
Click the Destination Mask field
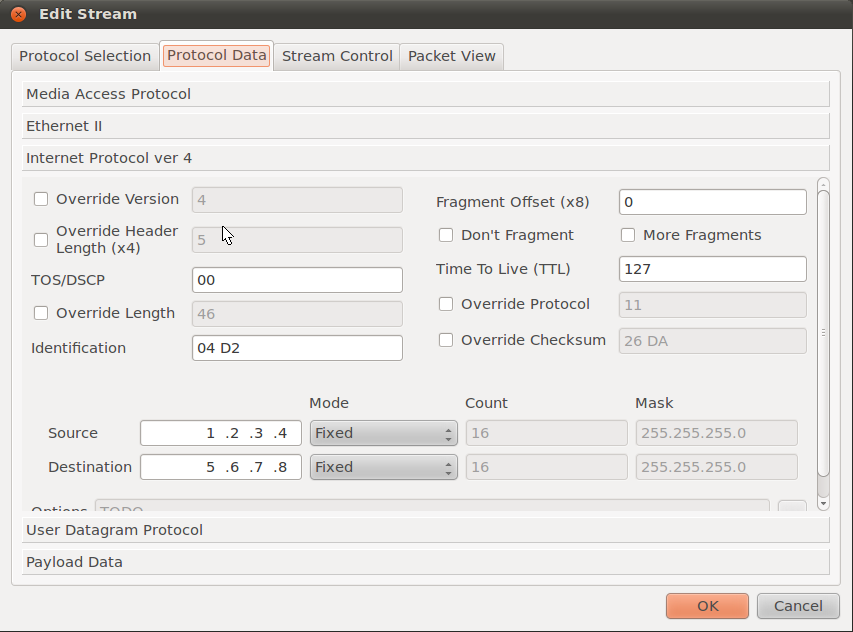(x=716, y=467)
